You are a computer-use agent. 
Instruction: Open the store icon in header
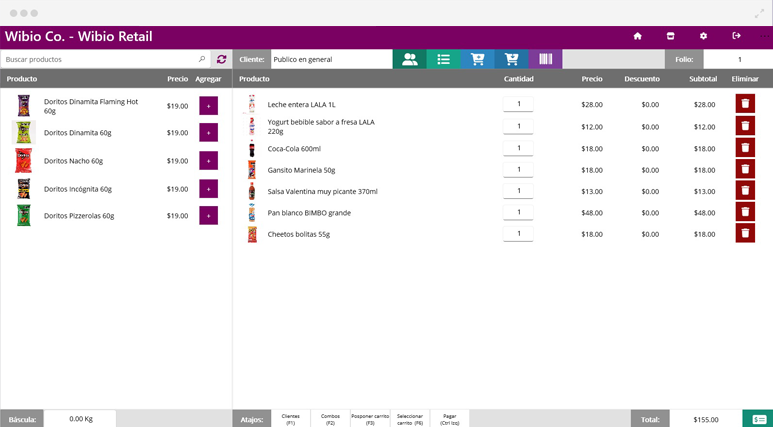point(670,36)
